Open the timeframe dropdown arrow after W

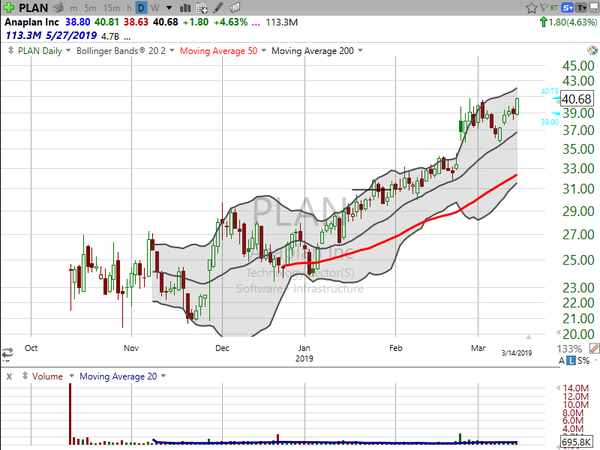169,8
